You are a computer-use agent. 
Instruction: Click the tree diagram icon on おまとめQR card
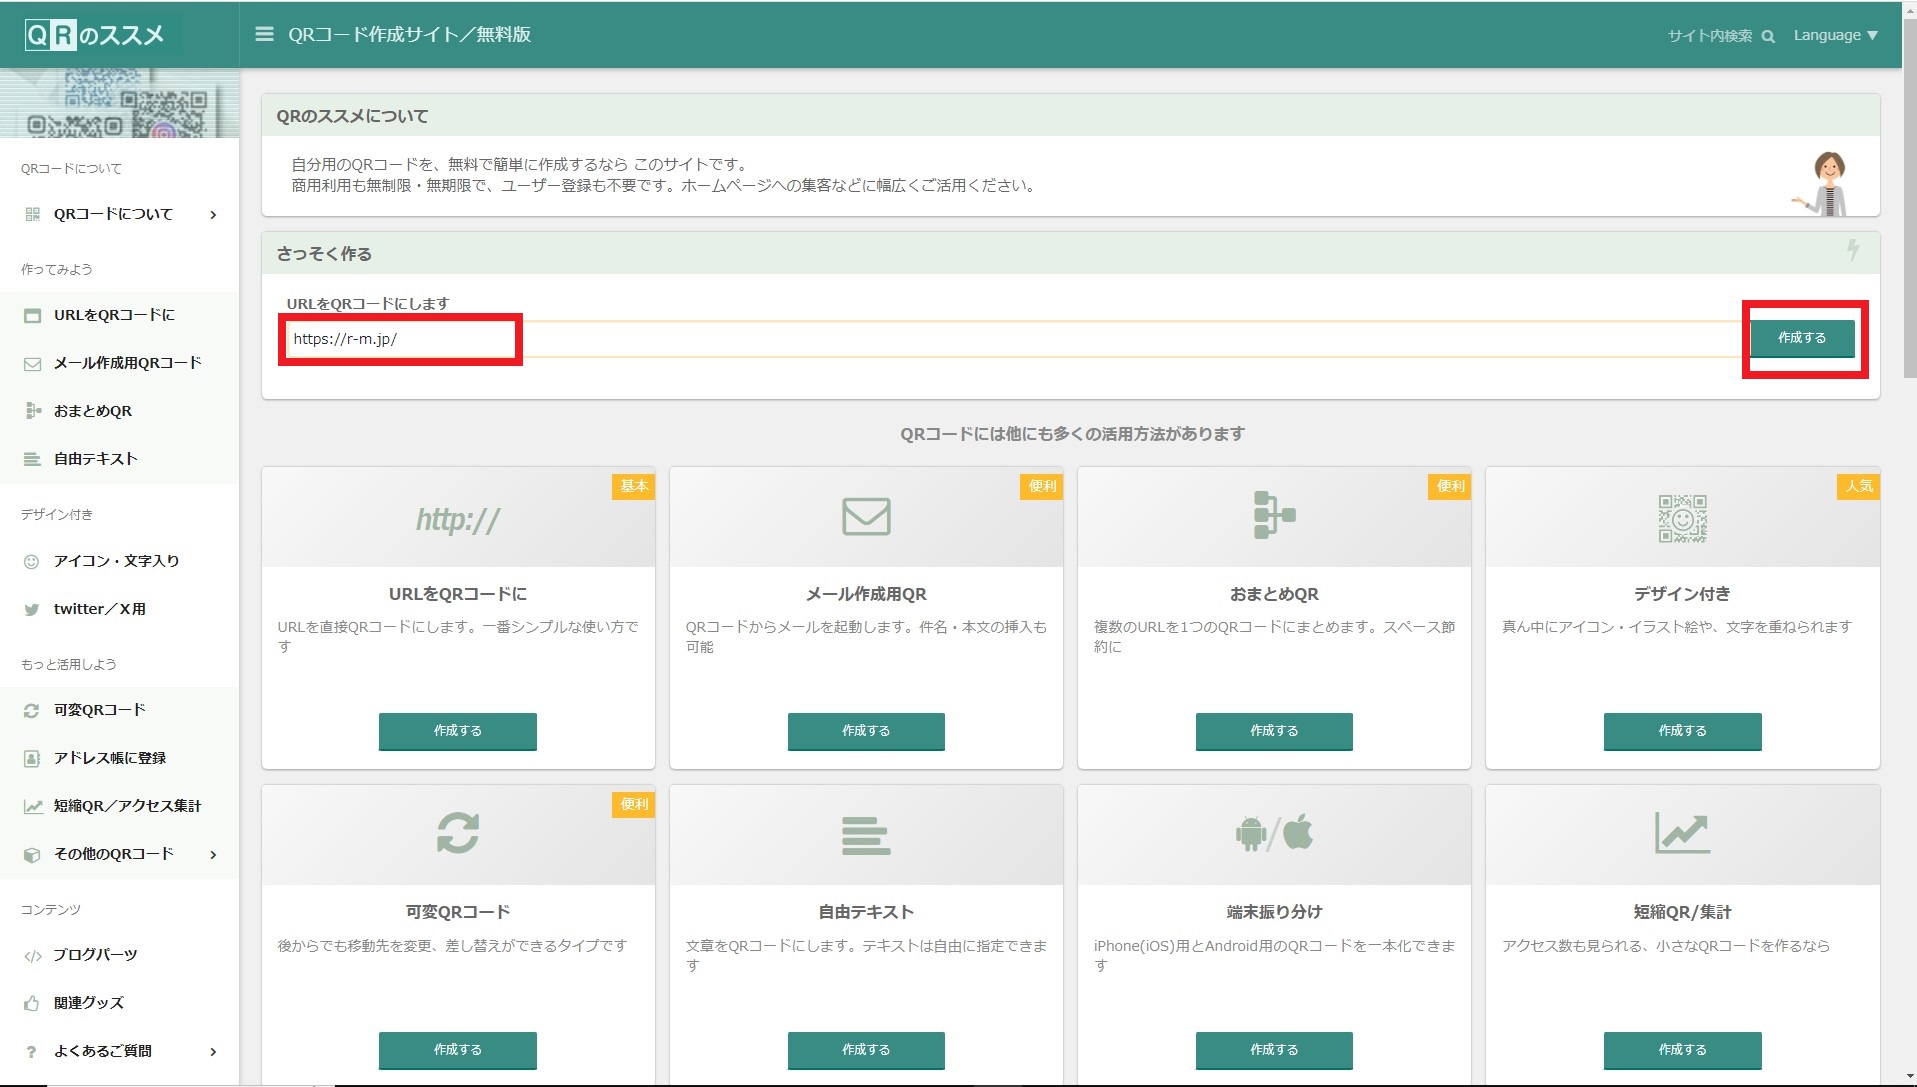[x=1273, y=515]
